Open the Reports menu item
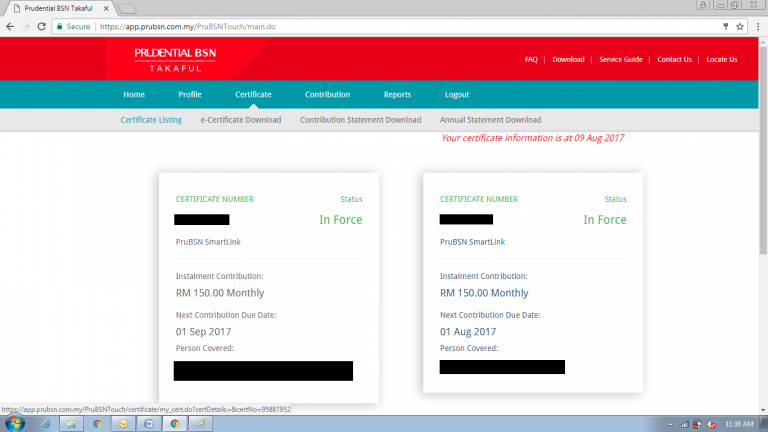 click(397, 95)
